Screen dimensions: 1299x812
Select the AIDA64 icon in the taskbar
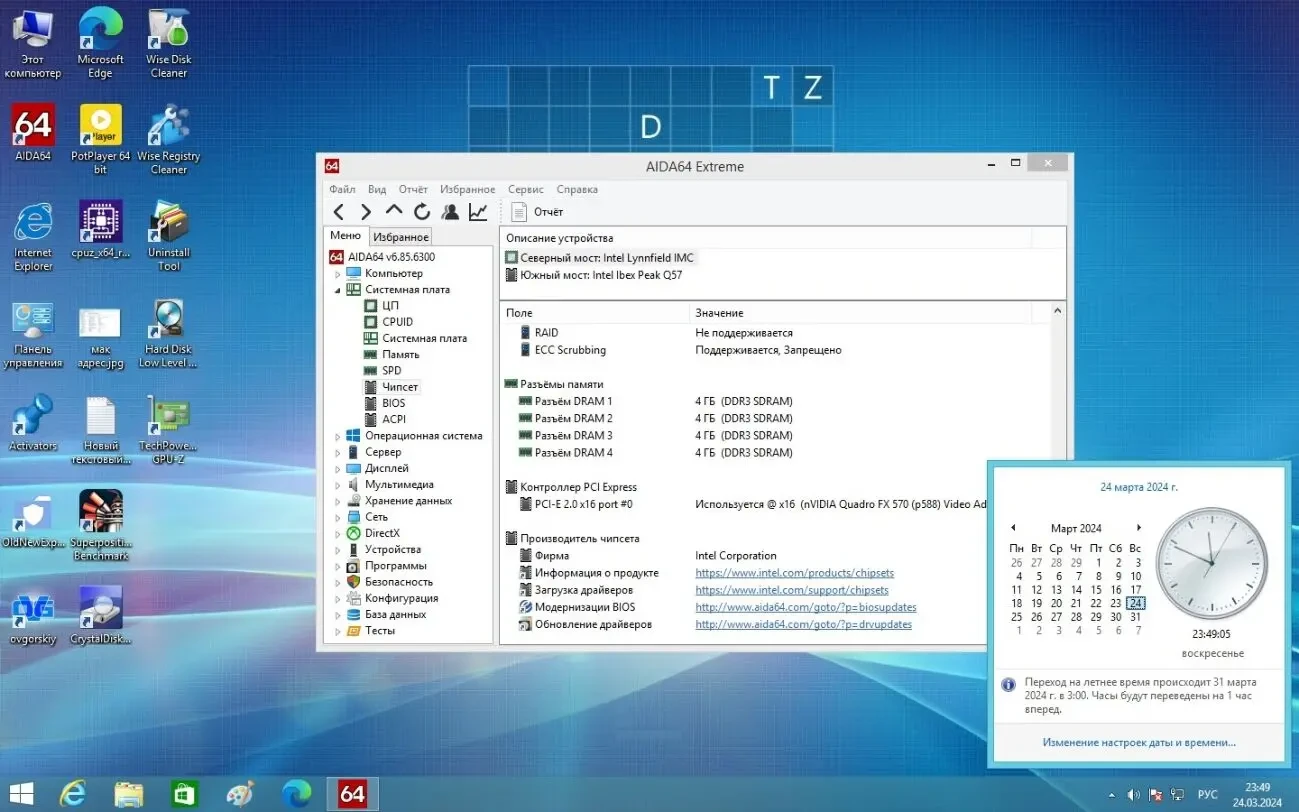point(352,793)
